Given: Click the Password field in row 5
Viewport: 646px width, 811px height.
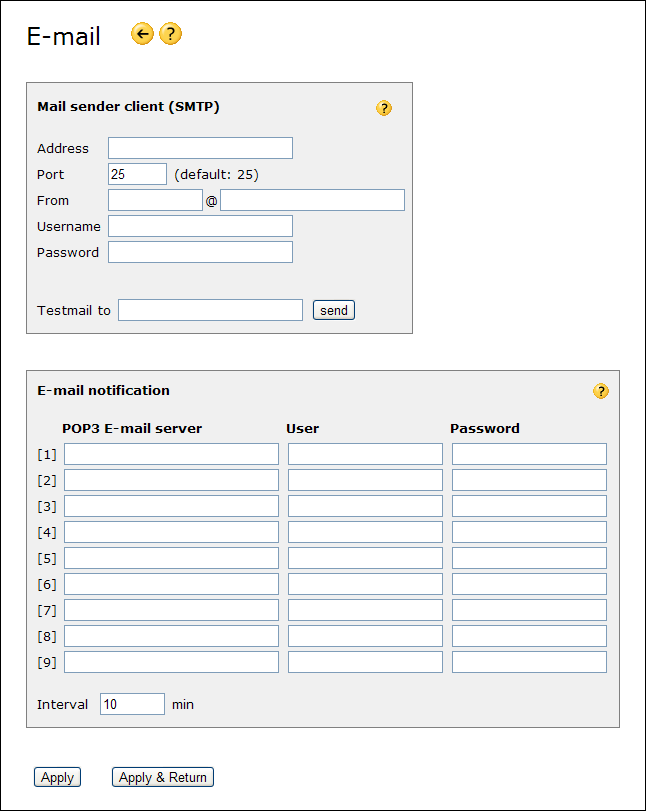Looking at the screenshot, I should tap(529, 558).
